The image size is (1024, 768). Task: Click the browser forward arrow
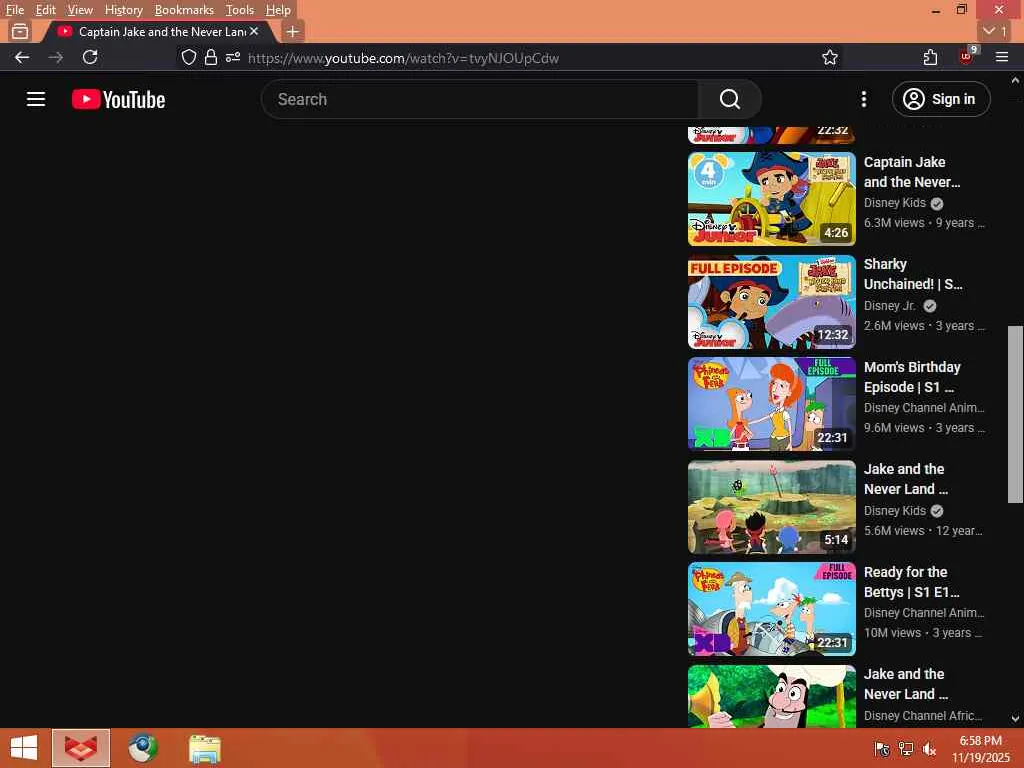click(x=56, y=57)
